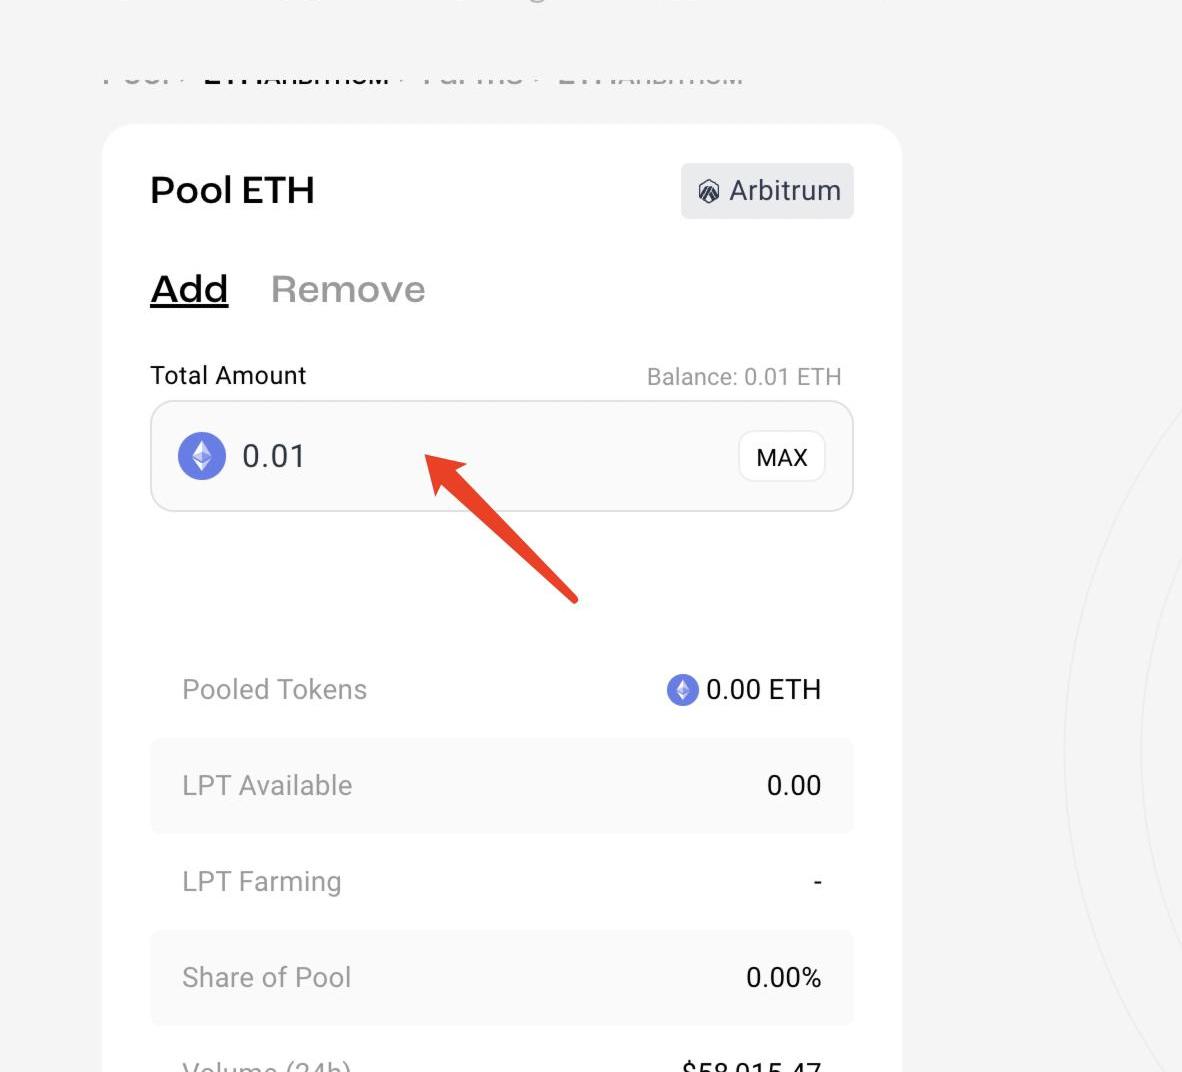Select the LPT Available label
This screenshot has height=1072, width=1182.
[267, 786]
